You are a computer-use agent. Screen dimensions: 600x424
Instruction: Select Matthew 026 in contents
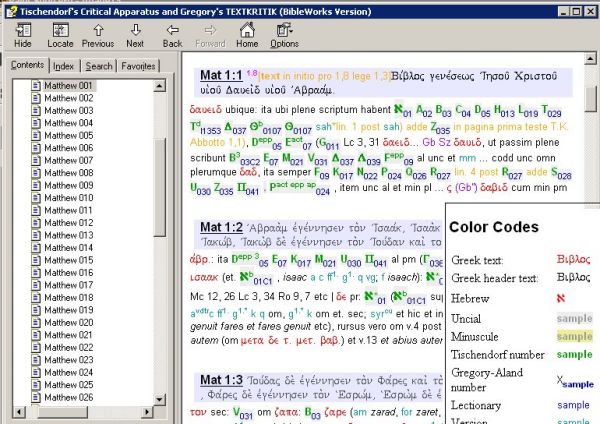point(68,397)
